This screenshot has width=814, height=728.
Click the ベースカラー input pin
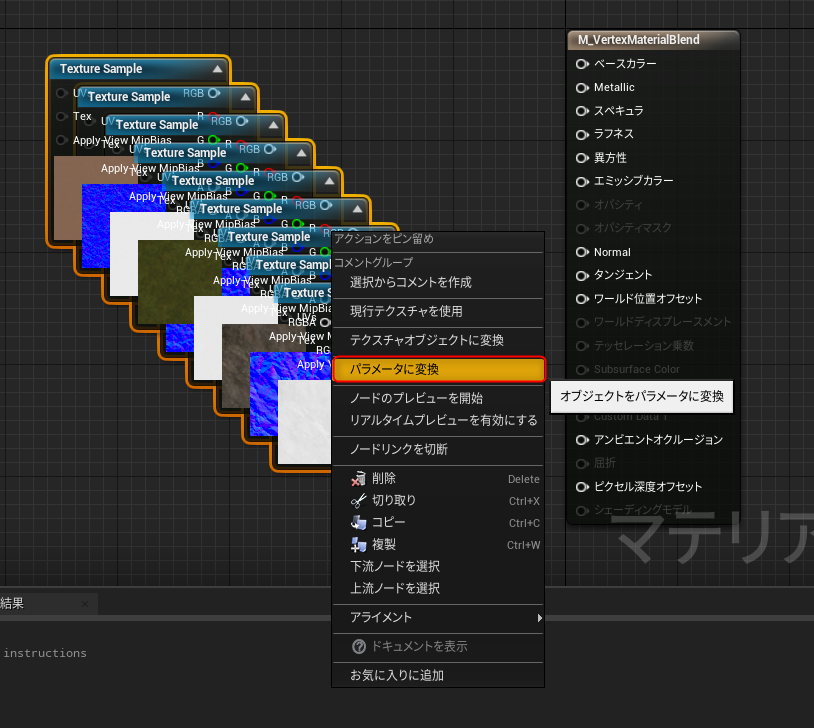pos(582,64)
